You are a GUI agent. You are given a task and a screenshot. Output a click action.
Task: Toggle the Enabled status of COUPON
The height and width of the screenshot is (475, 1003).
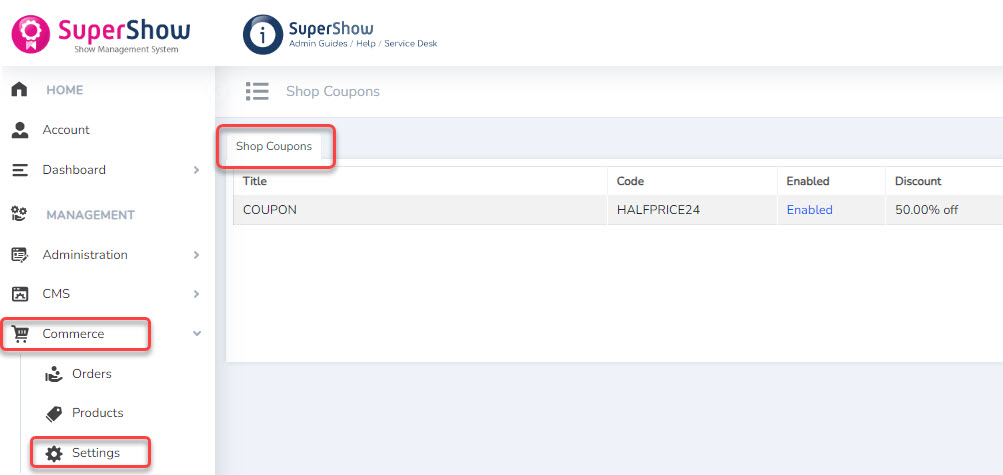809,210
